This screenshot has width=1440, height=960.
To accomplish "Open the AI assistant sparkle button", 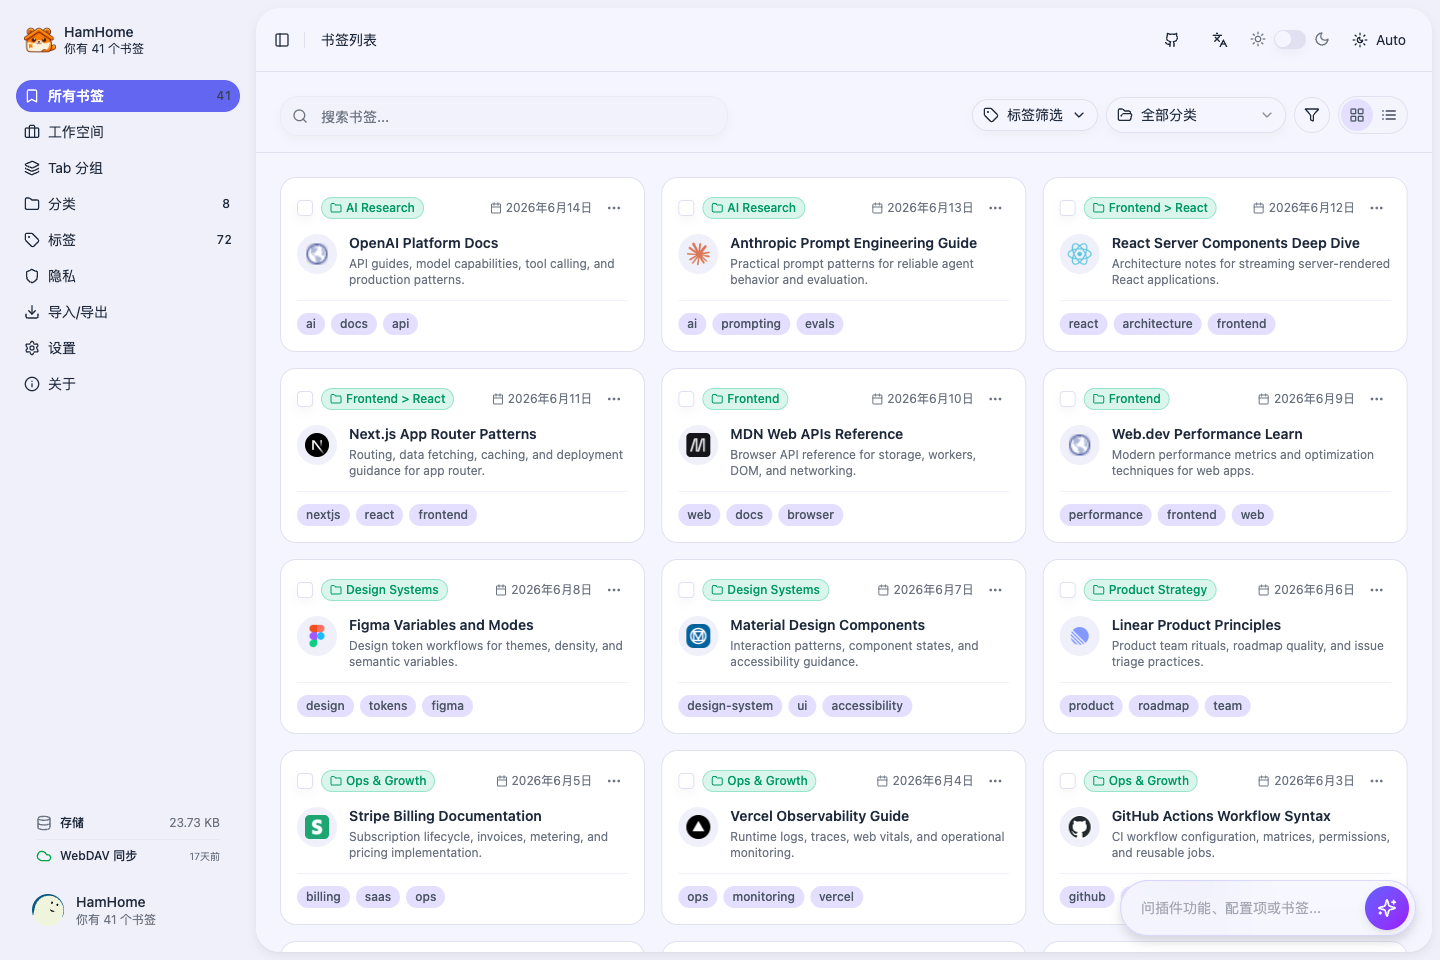I will (x=1387, y=908).
